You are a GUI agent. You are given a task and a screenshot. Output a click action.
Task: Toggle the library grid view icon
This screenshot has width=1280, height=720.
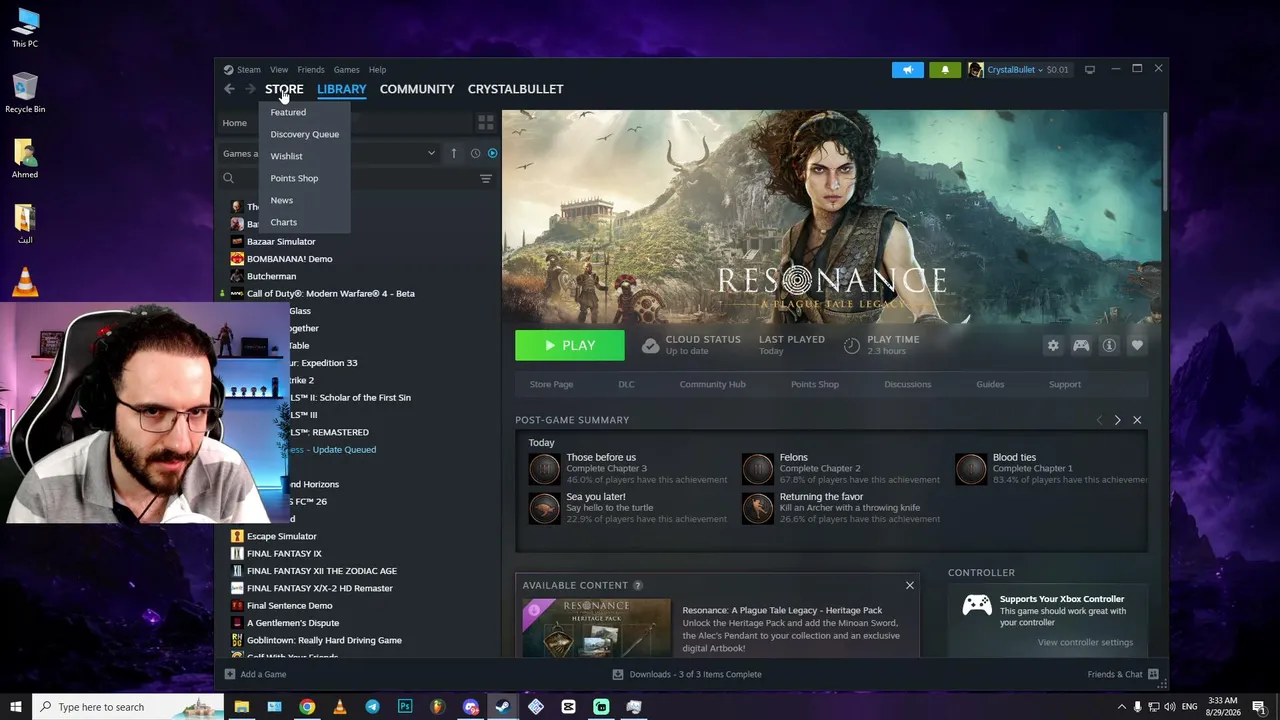tap(486, 123)
